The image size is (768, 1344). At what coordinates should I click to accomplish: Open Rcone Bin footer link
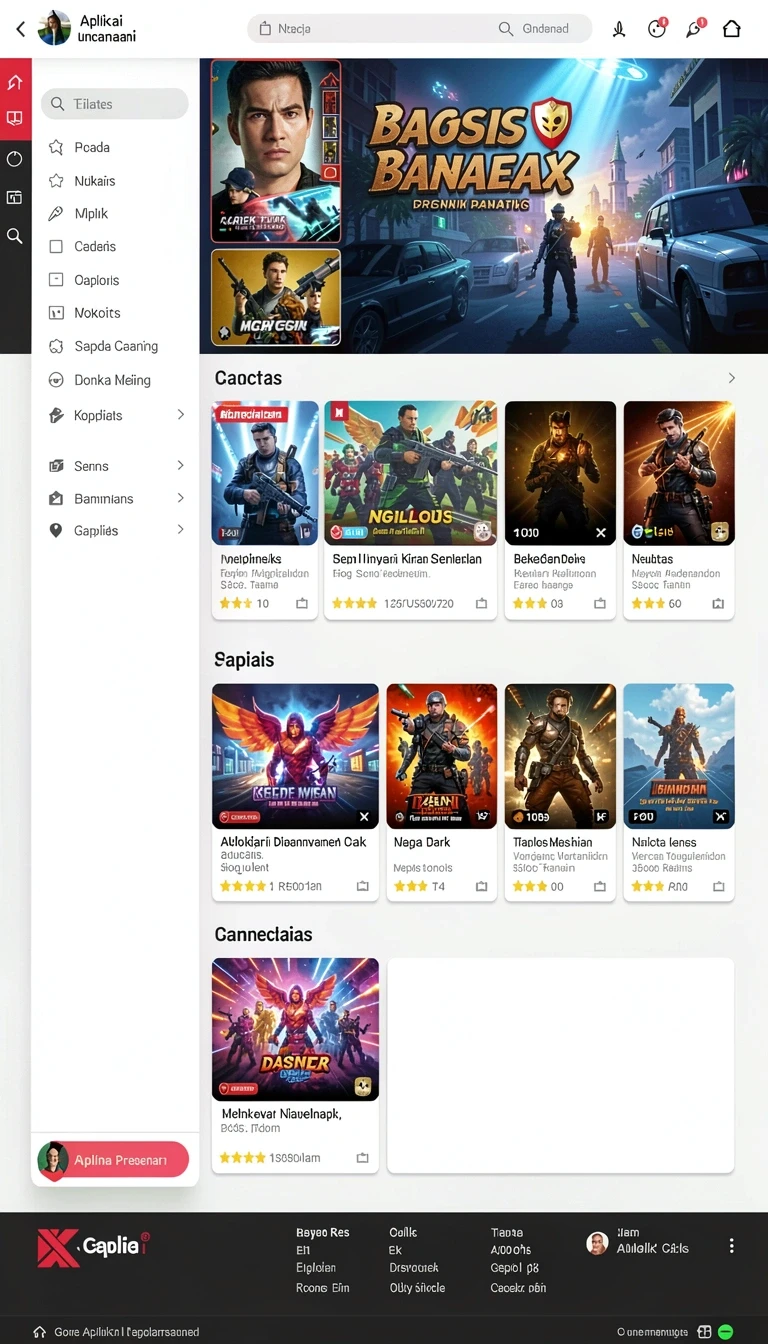(x=323, y=1288)
